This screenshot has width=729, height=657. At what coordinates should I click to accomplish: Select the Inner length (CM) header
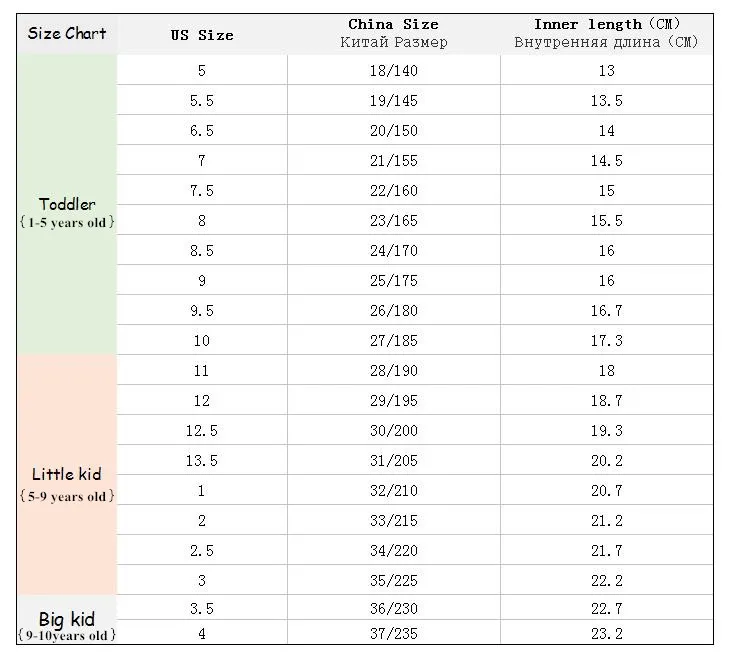pos(606,33)
